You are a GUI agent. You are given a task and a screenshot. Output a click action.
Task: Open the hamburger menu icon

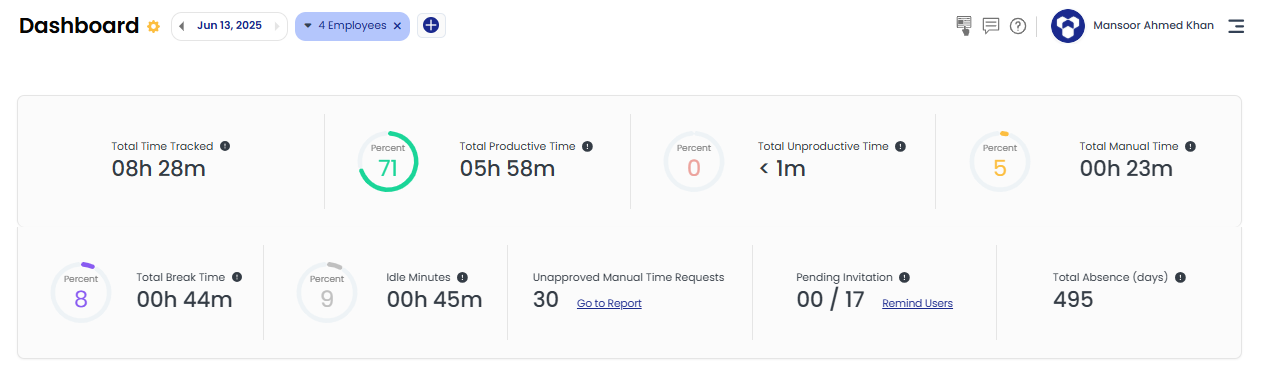[x=1236, y=26]
